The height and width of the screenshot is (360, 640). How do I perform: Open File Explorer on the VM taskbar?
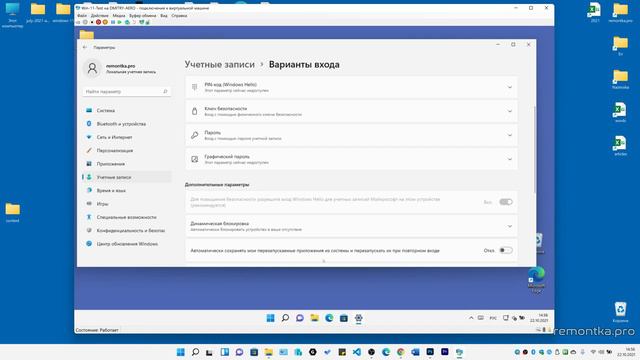[314, 318]
